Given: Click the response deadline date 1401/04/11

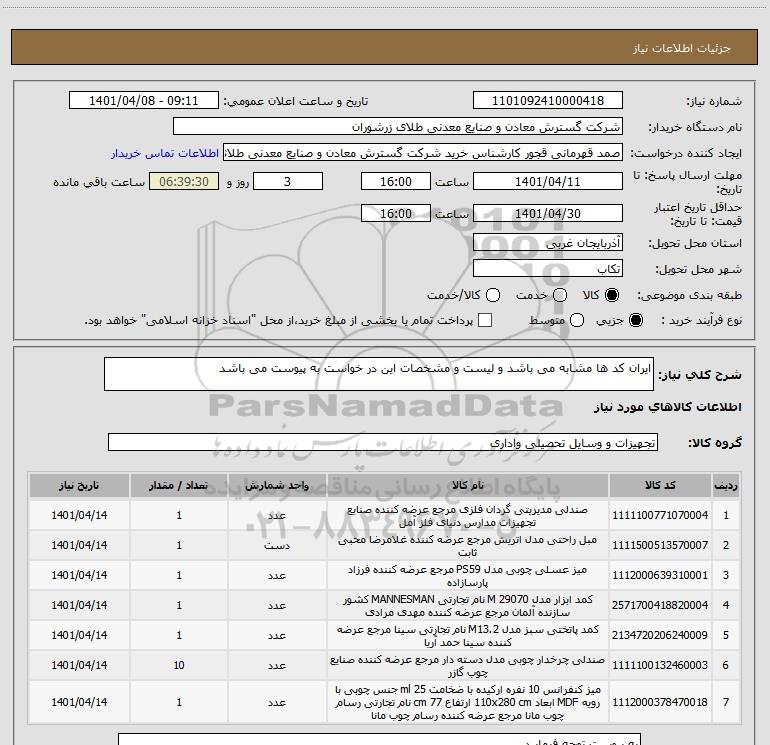Looking at the screenshot, I should 548,181.
